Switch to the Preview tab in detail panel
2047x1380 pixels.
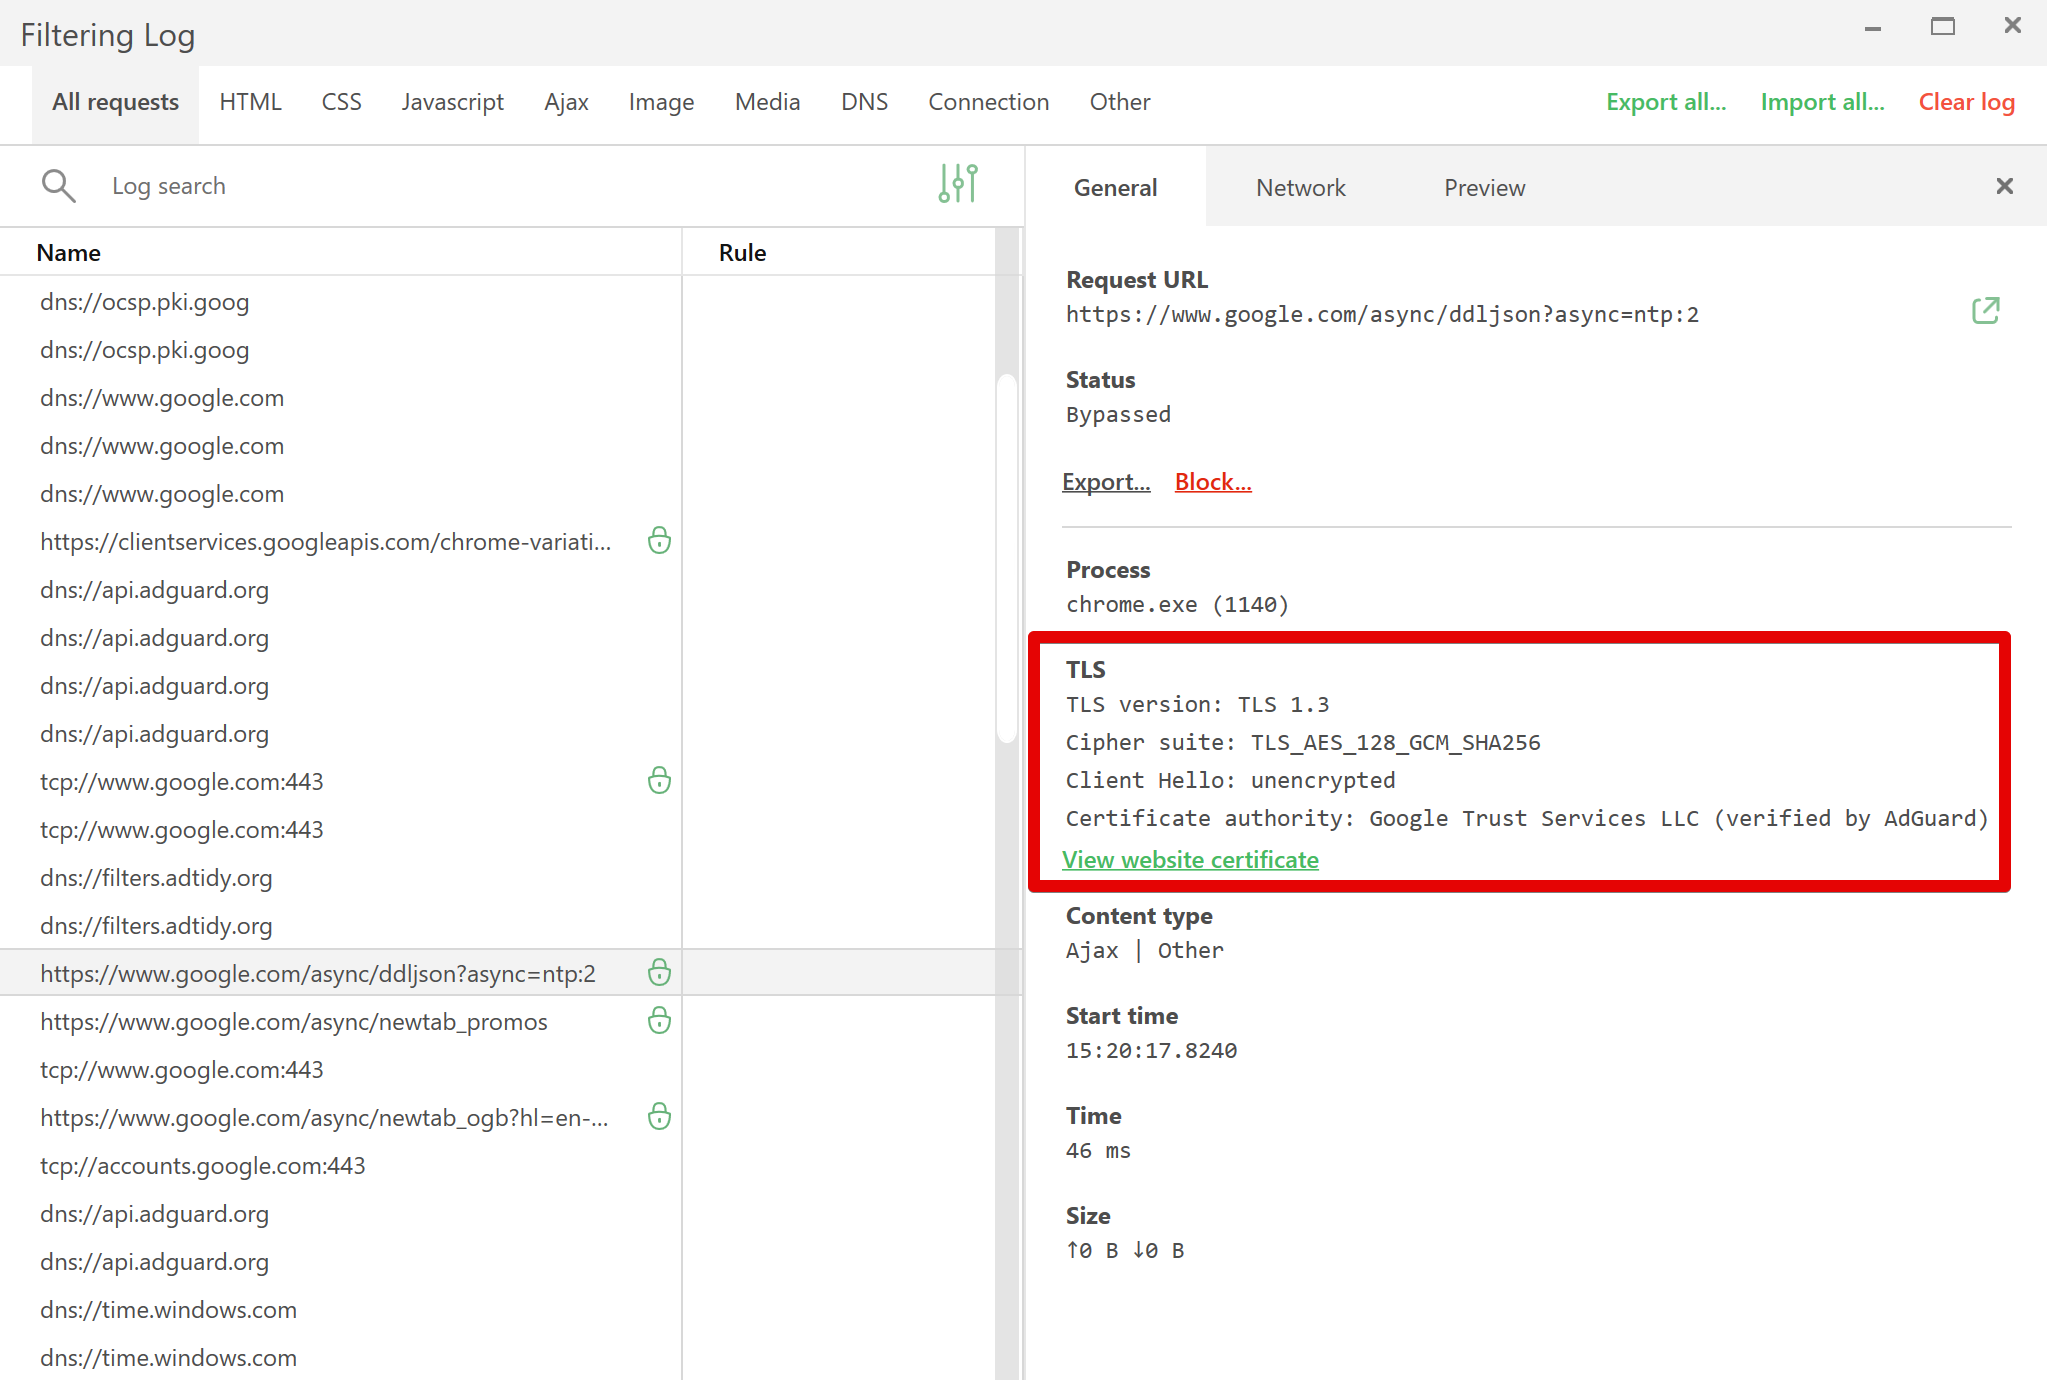pyautogui.click(x=1483, y=188)
